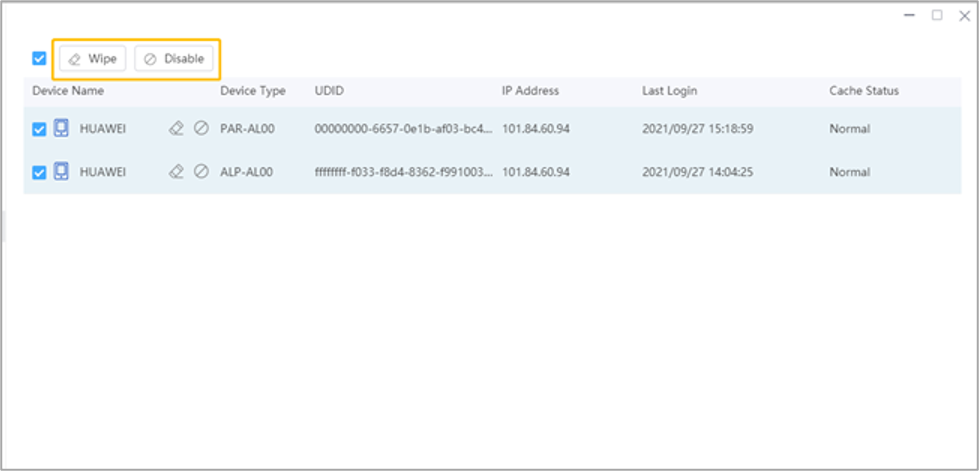Toggle the select-all devices checkbox
The width and height of the screenshot is (980, 472).
point(39,59)
